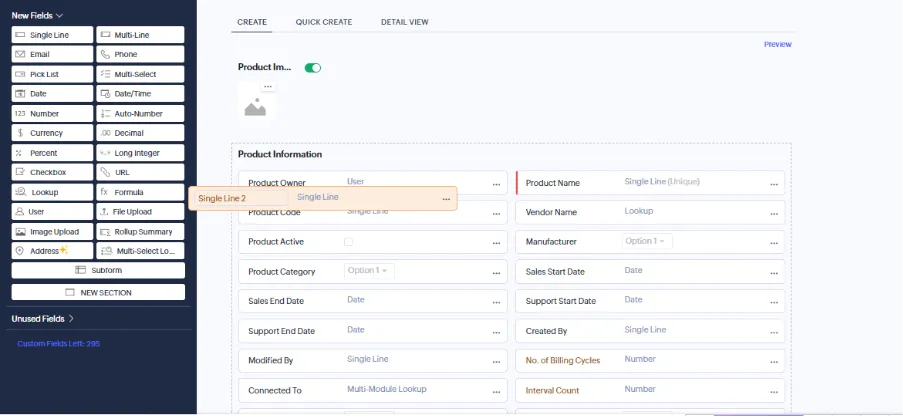Select the Connected To field label
The height and width of the screenshot is (417, 903).
(275, 391)
